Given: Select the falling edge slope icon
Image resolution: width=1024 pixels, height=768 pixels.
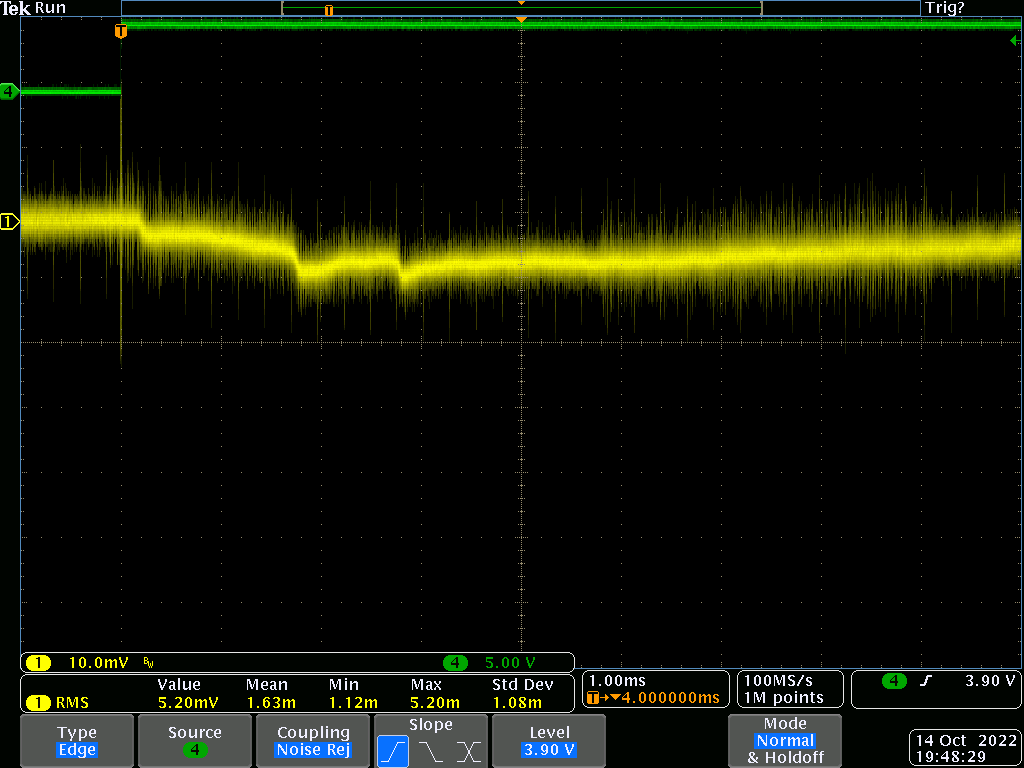Looking at the screenshot, I should pos(430,751).
